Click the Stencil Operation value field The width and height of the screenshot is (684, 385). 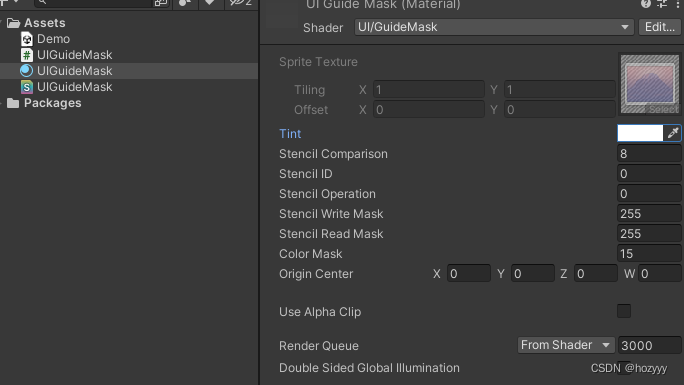click(649, 194)
